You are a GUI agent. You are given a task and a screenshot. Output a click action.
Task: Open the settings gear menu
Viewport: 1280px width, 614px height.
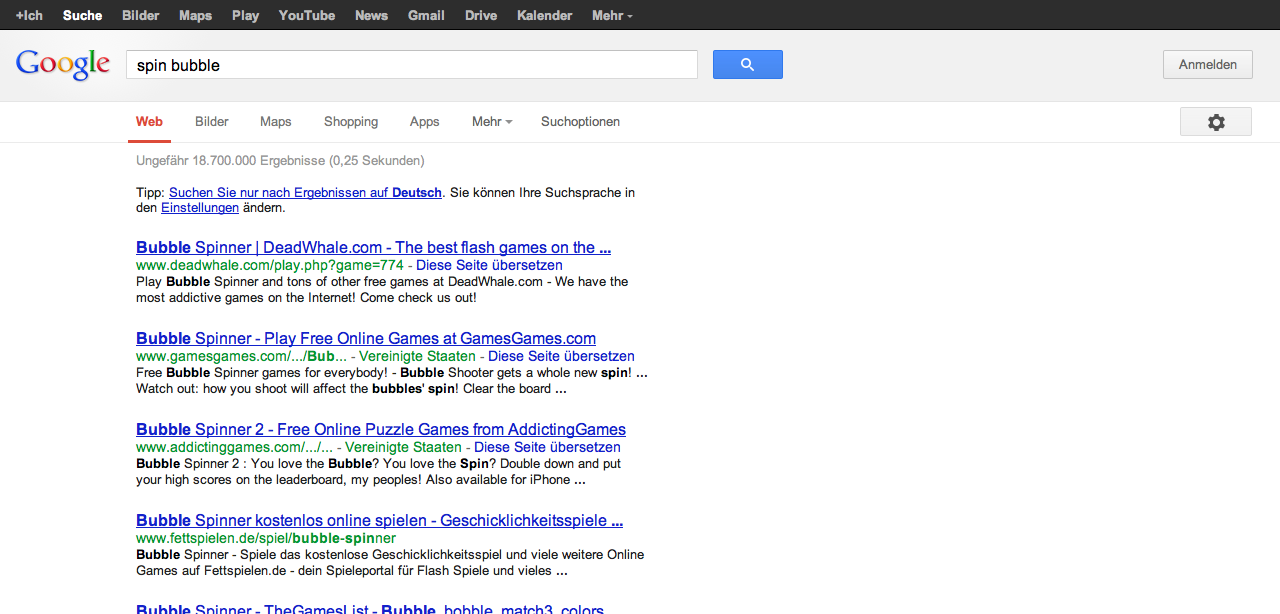[x=1215, y=122]
